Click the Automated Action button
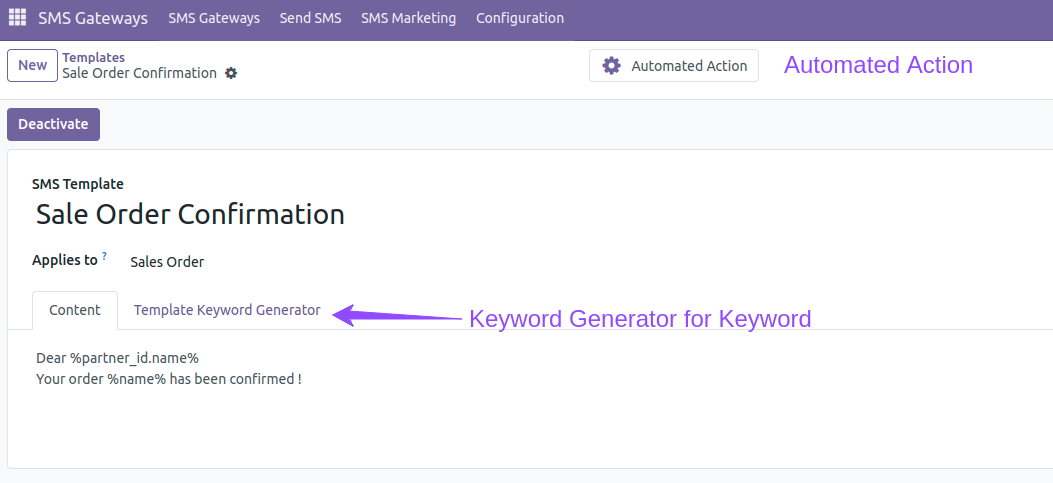1053x483 pixels. (674, 66)
